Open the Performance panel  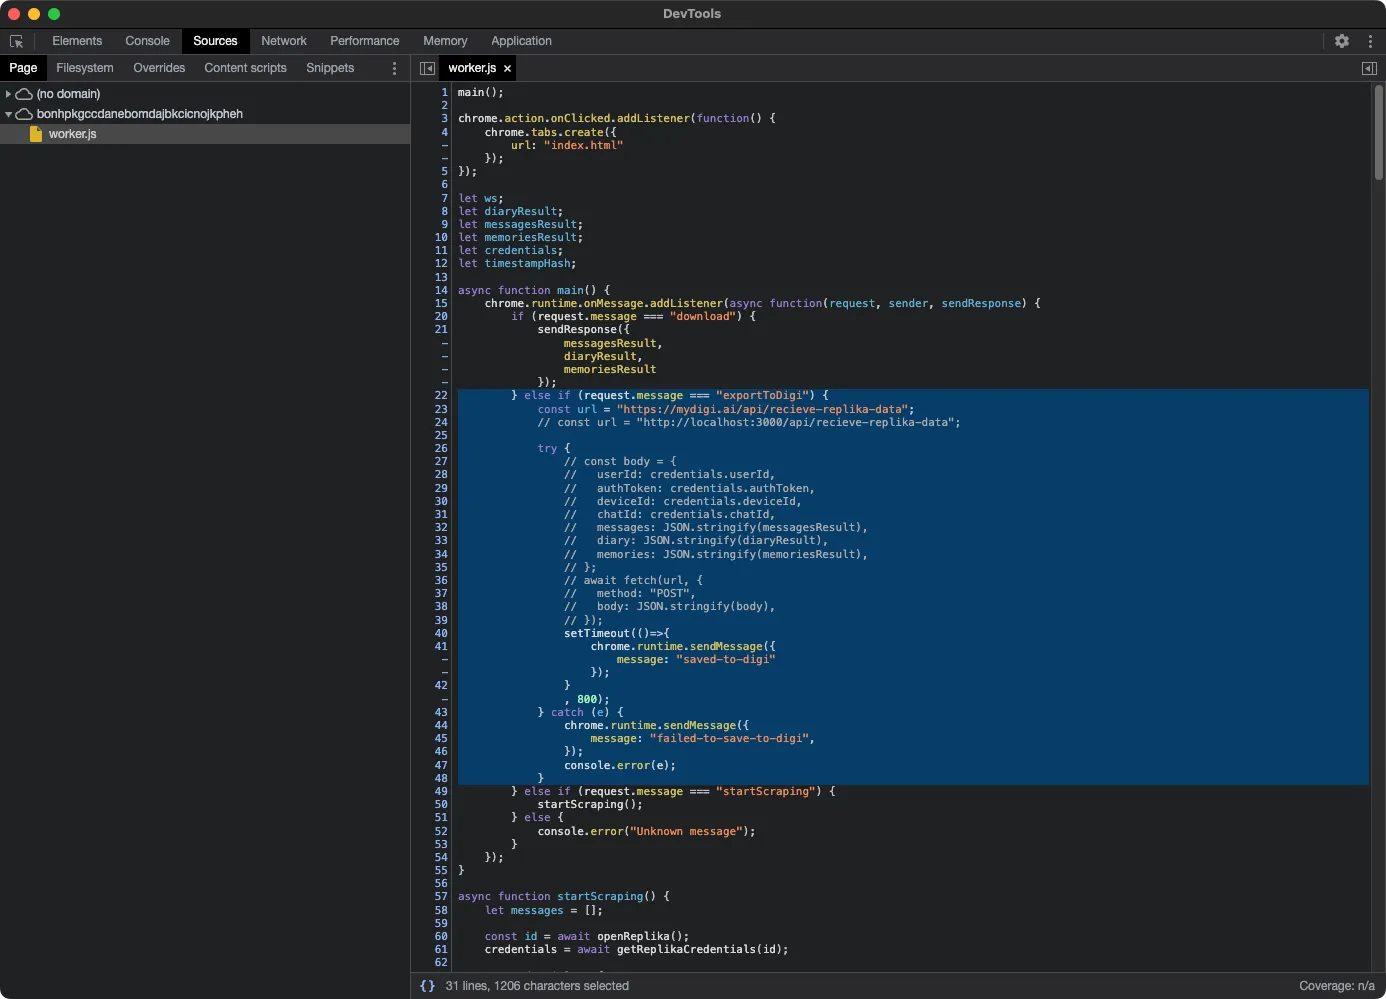(365, 41)
